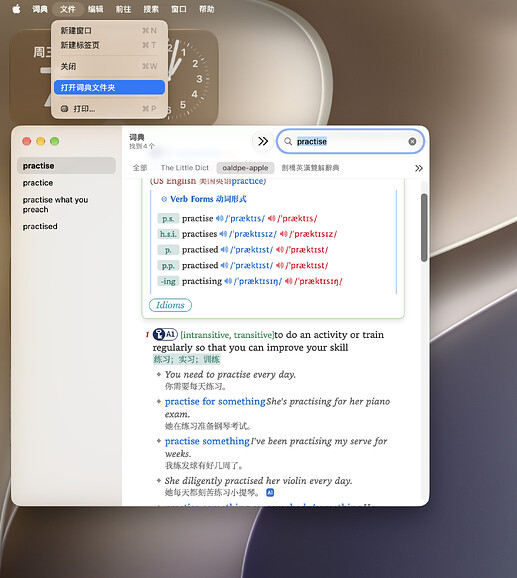Follow the US English 'practice' link
Viewport: 517px width, 578px height.
click(248, 181)
